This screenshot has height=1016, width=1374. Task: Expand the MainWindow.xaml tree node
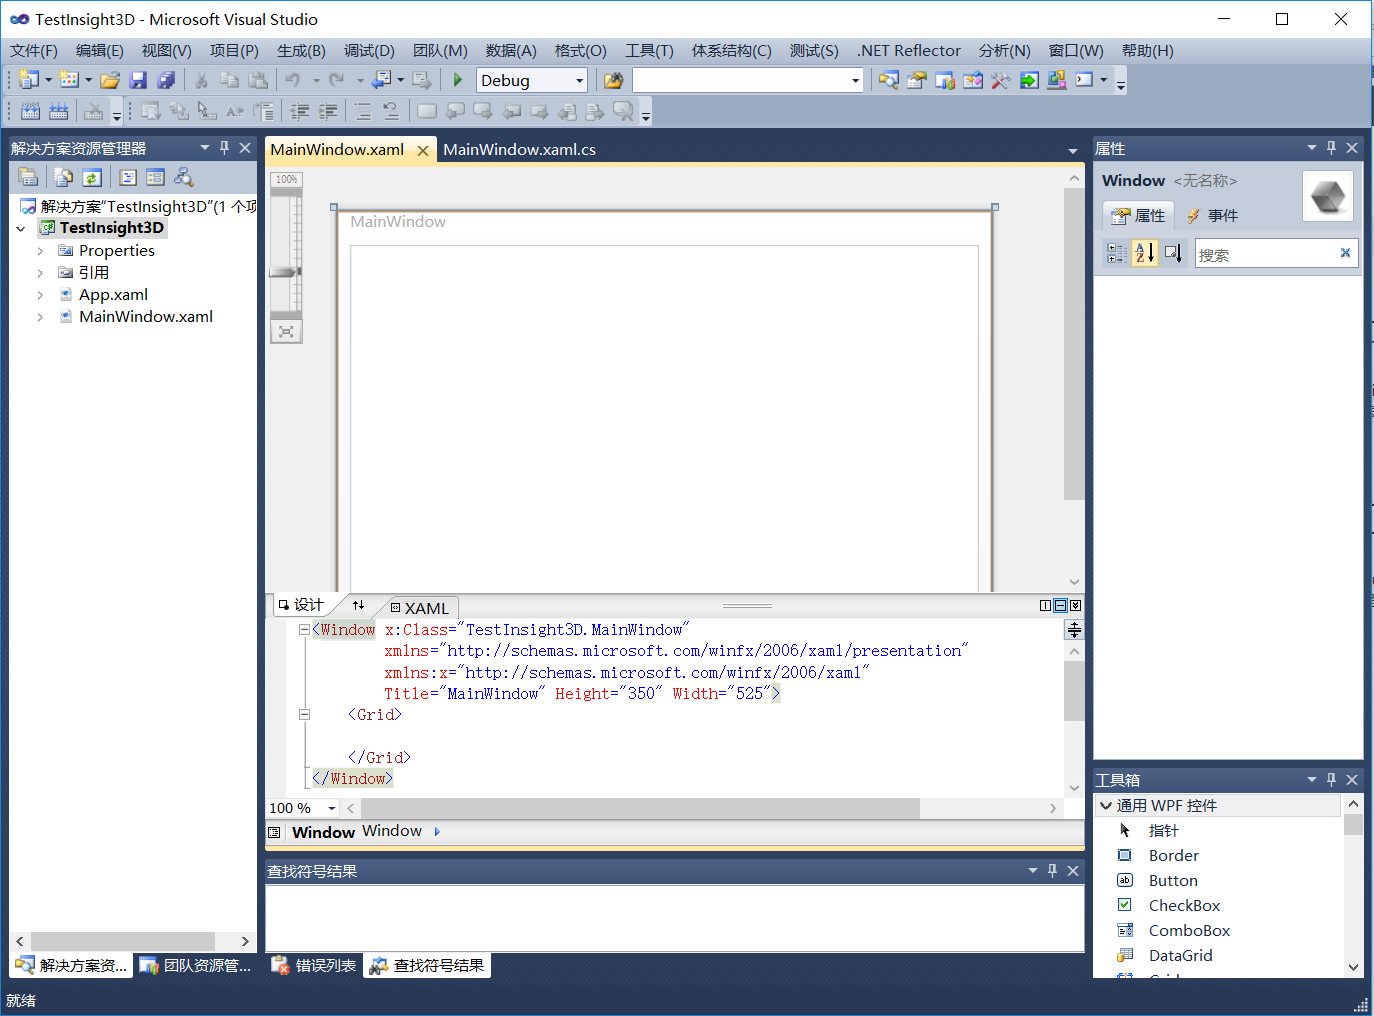tap(40, 317)
